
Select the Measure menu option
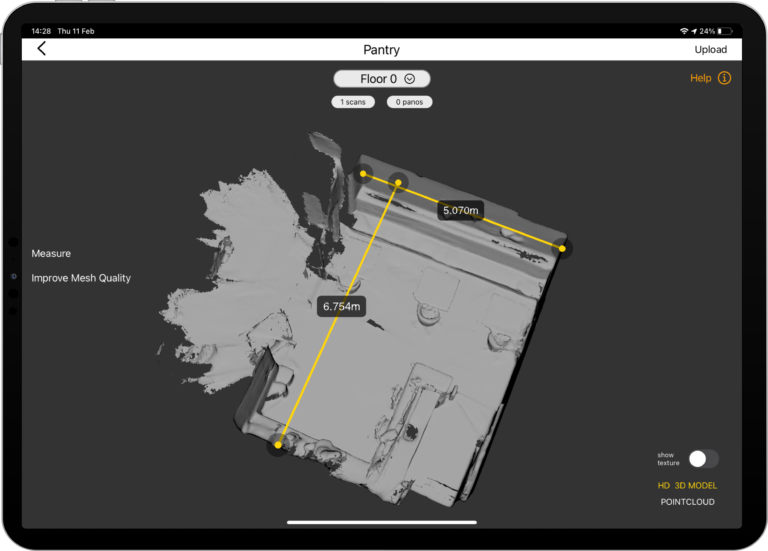pyautogui.click(x=51, y=254)
